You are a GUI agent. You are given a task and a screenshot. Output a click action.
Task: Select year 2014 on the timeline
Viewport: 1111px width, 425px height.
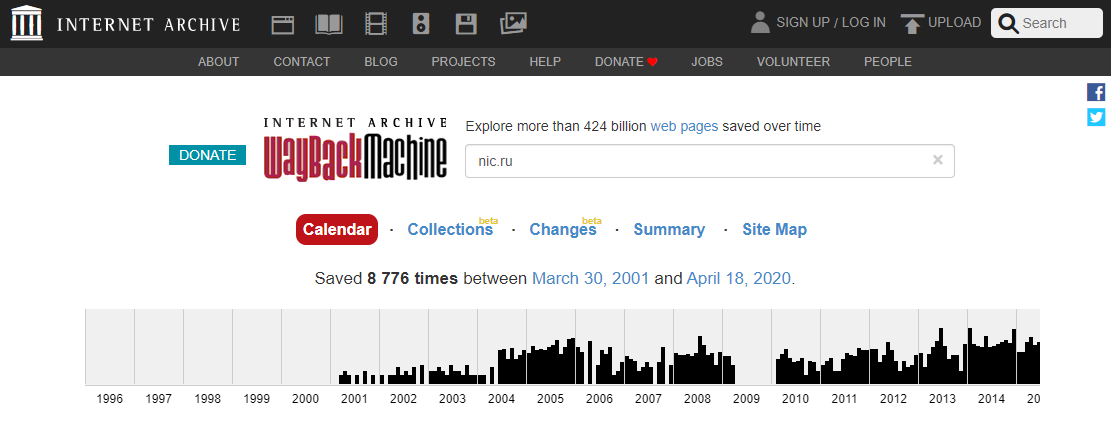pyautogui.click(x=991, y=399)
